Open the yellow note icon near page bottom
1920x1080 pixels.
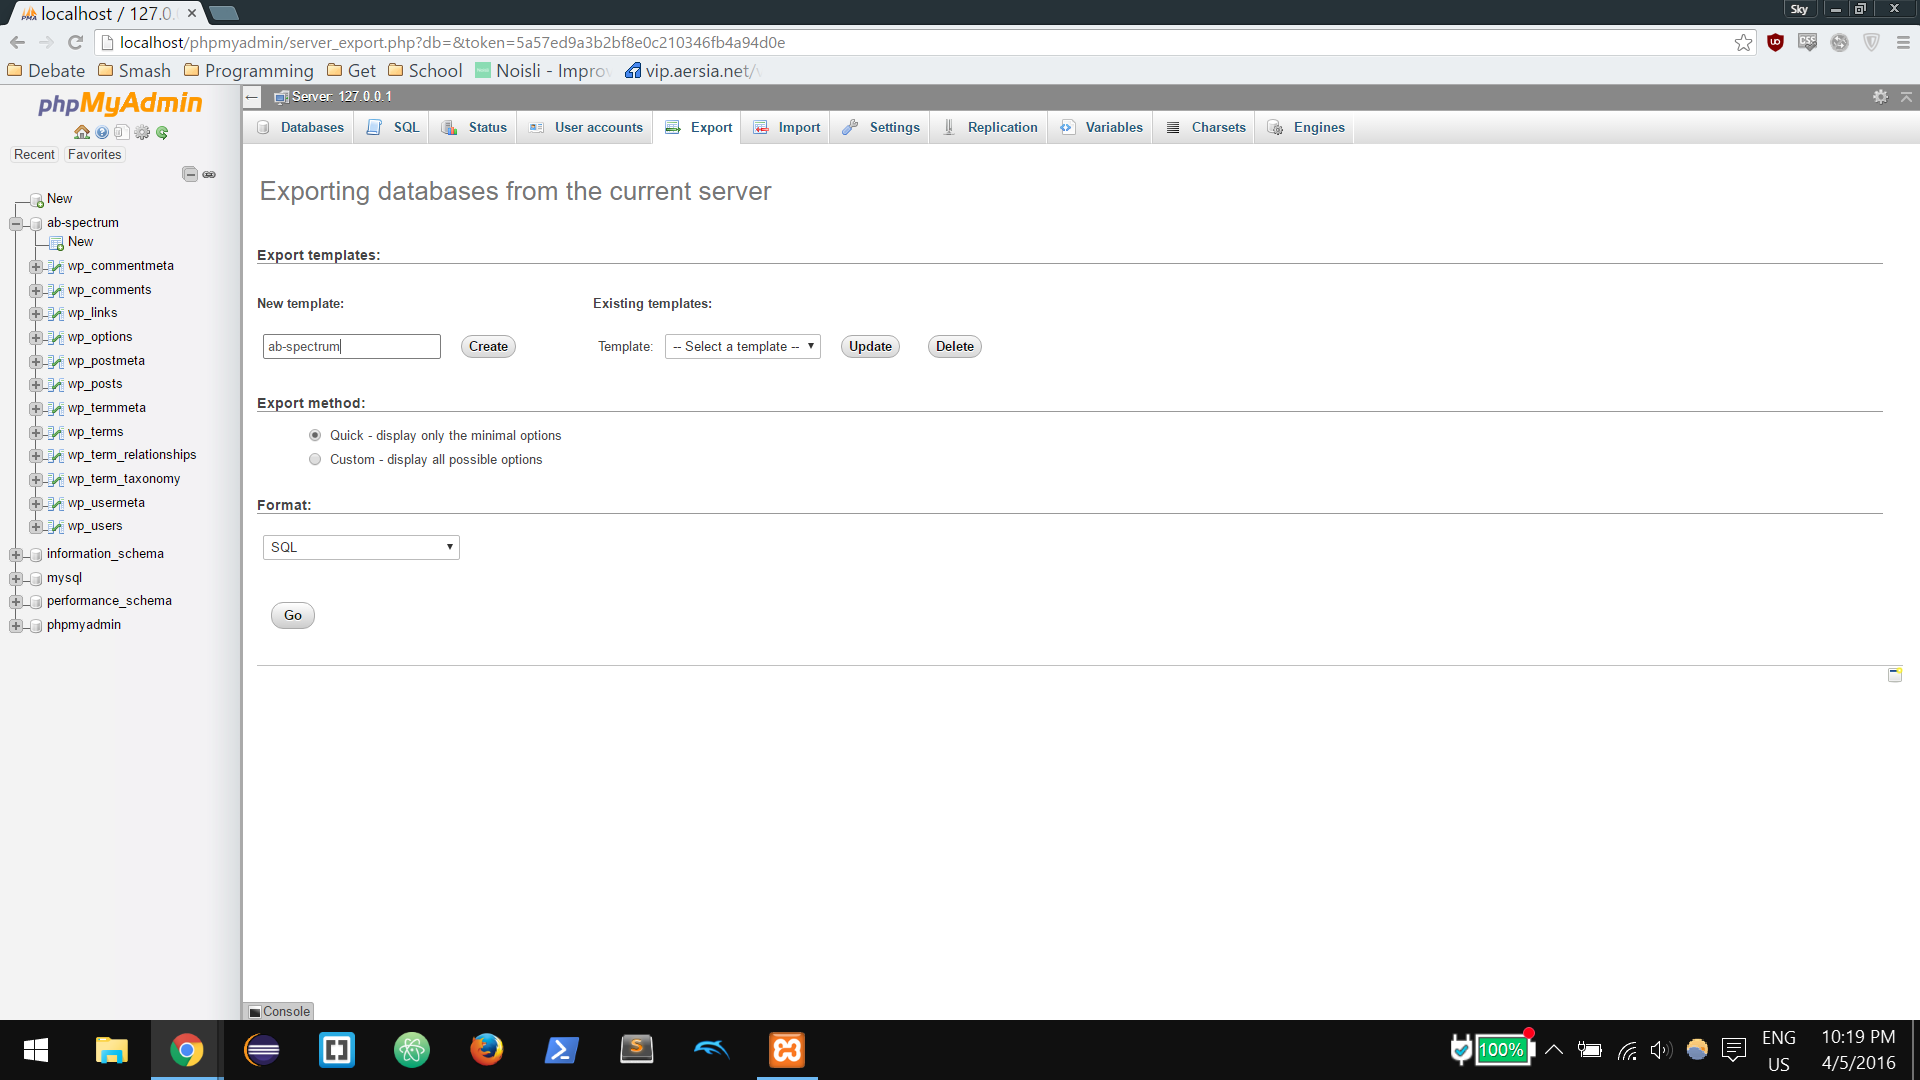(1895, 675)
